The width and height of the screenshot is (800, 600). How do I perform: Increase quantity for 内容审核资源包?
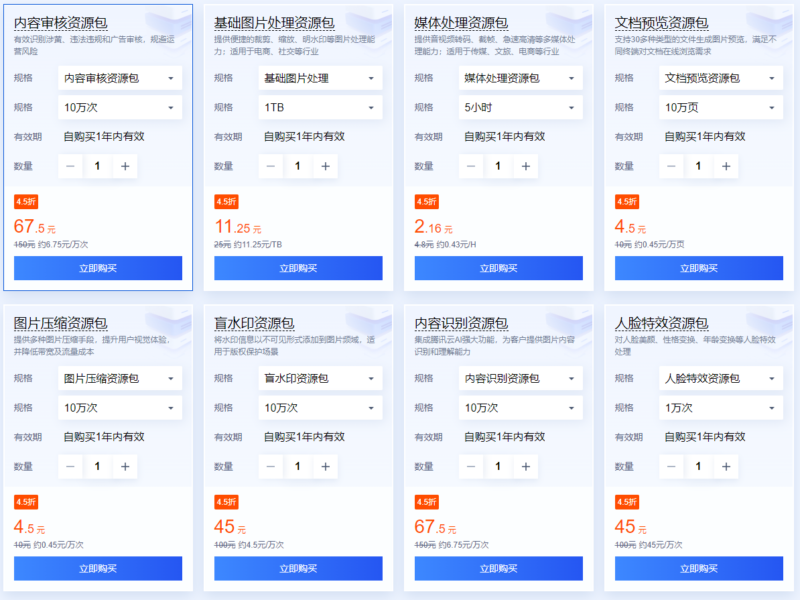tap(125, 166)
